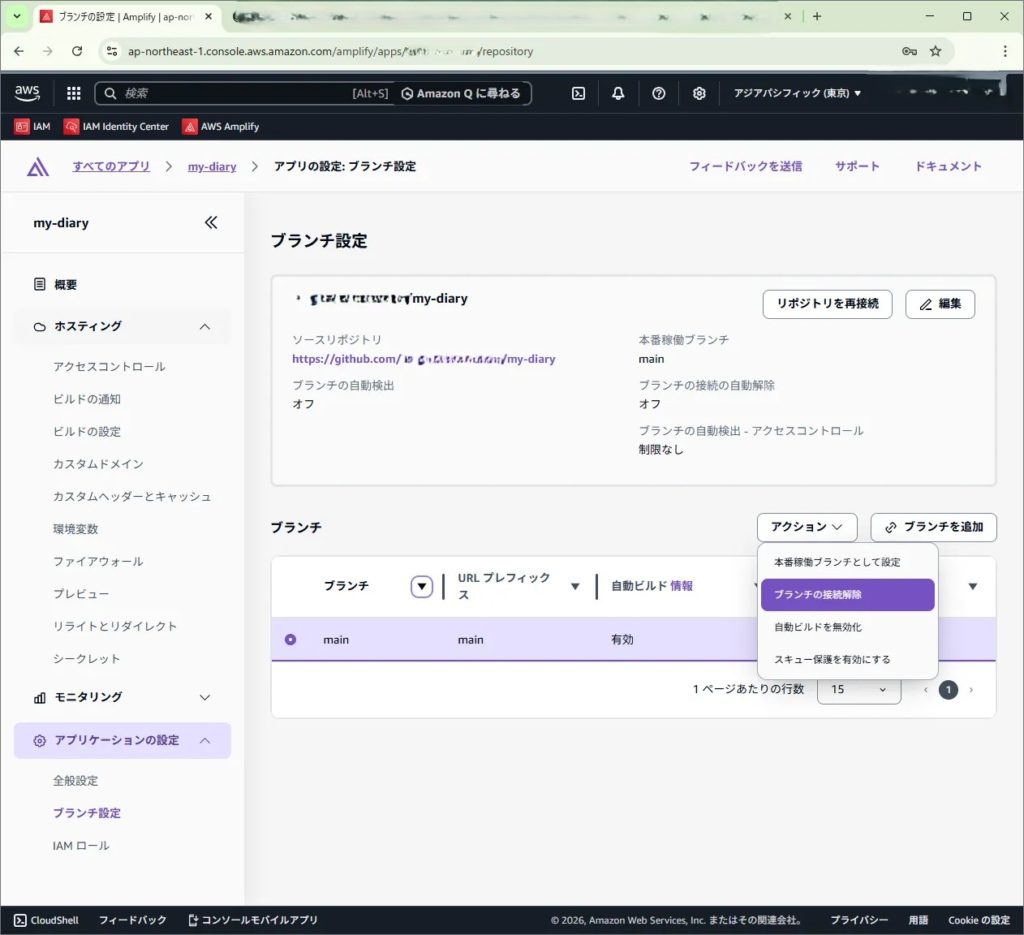Screen dimensions: 1024x935
Task: Open the settings gear in header
Action: (699, 93)
